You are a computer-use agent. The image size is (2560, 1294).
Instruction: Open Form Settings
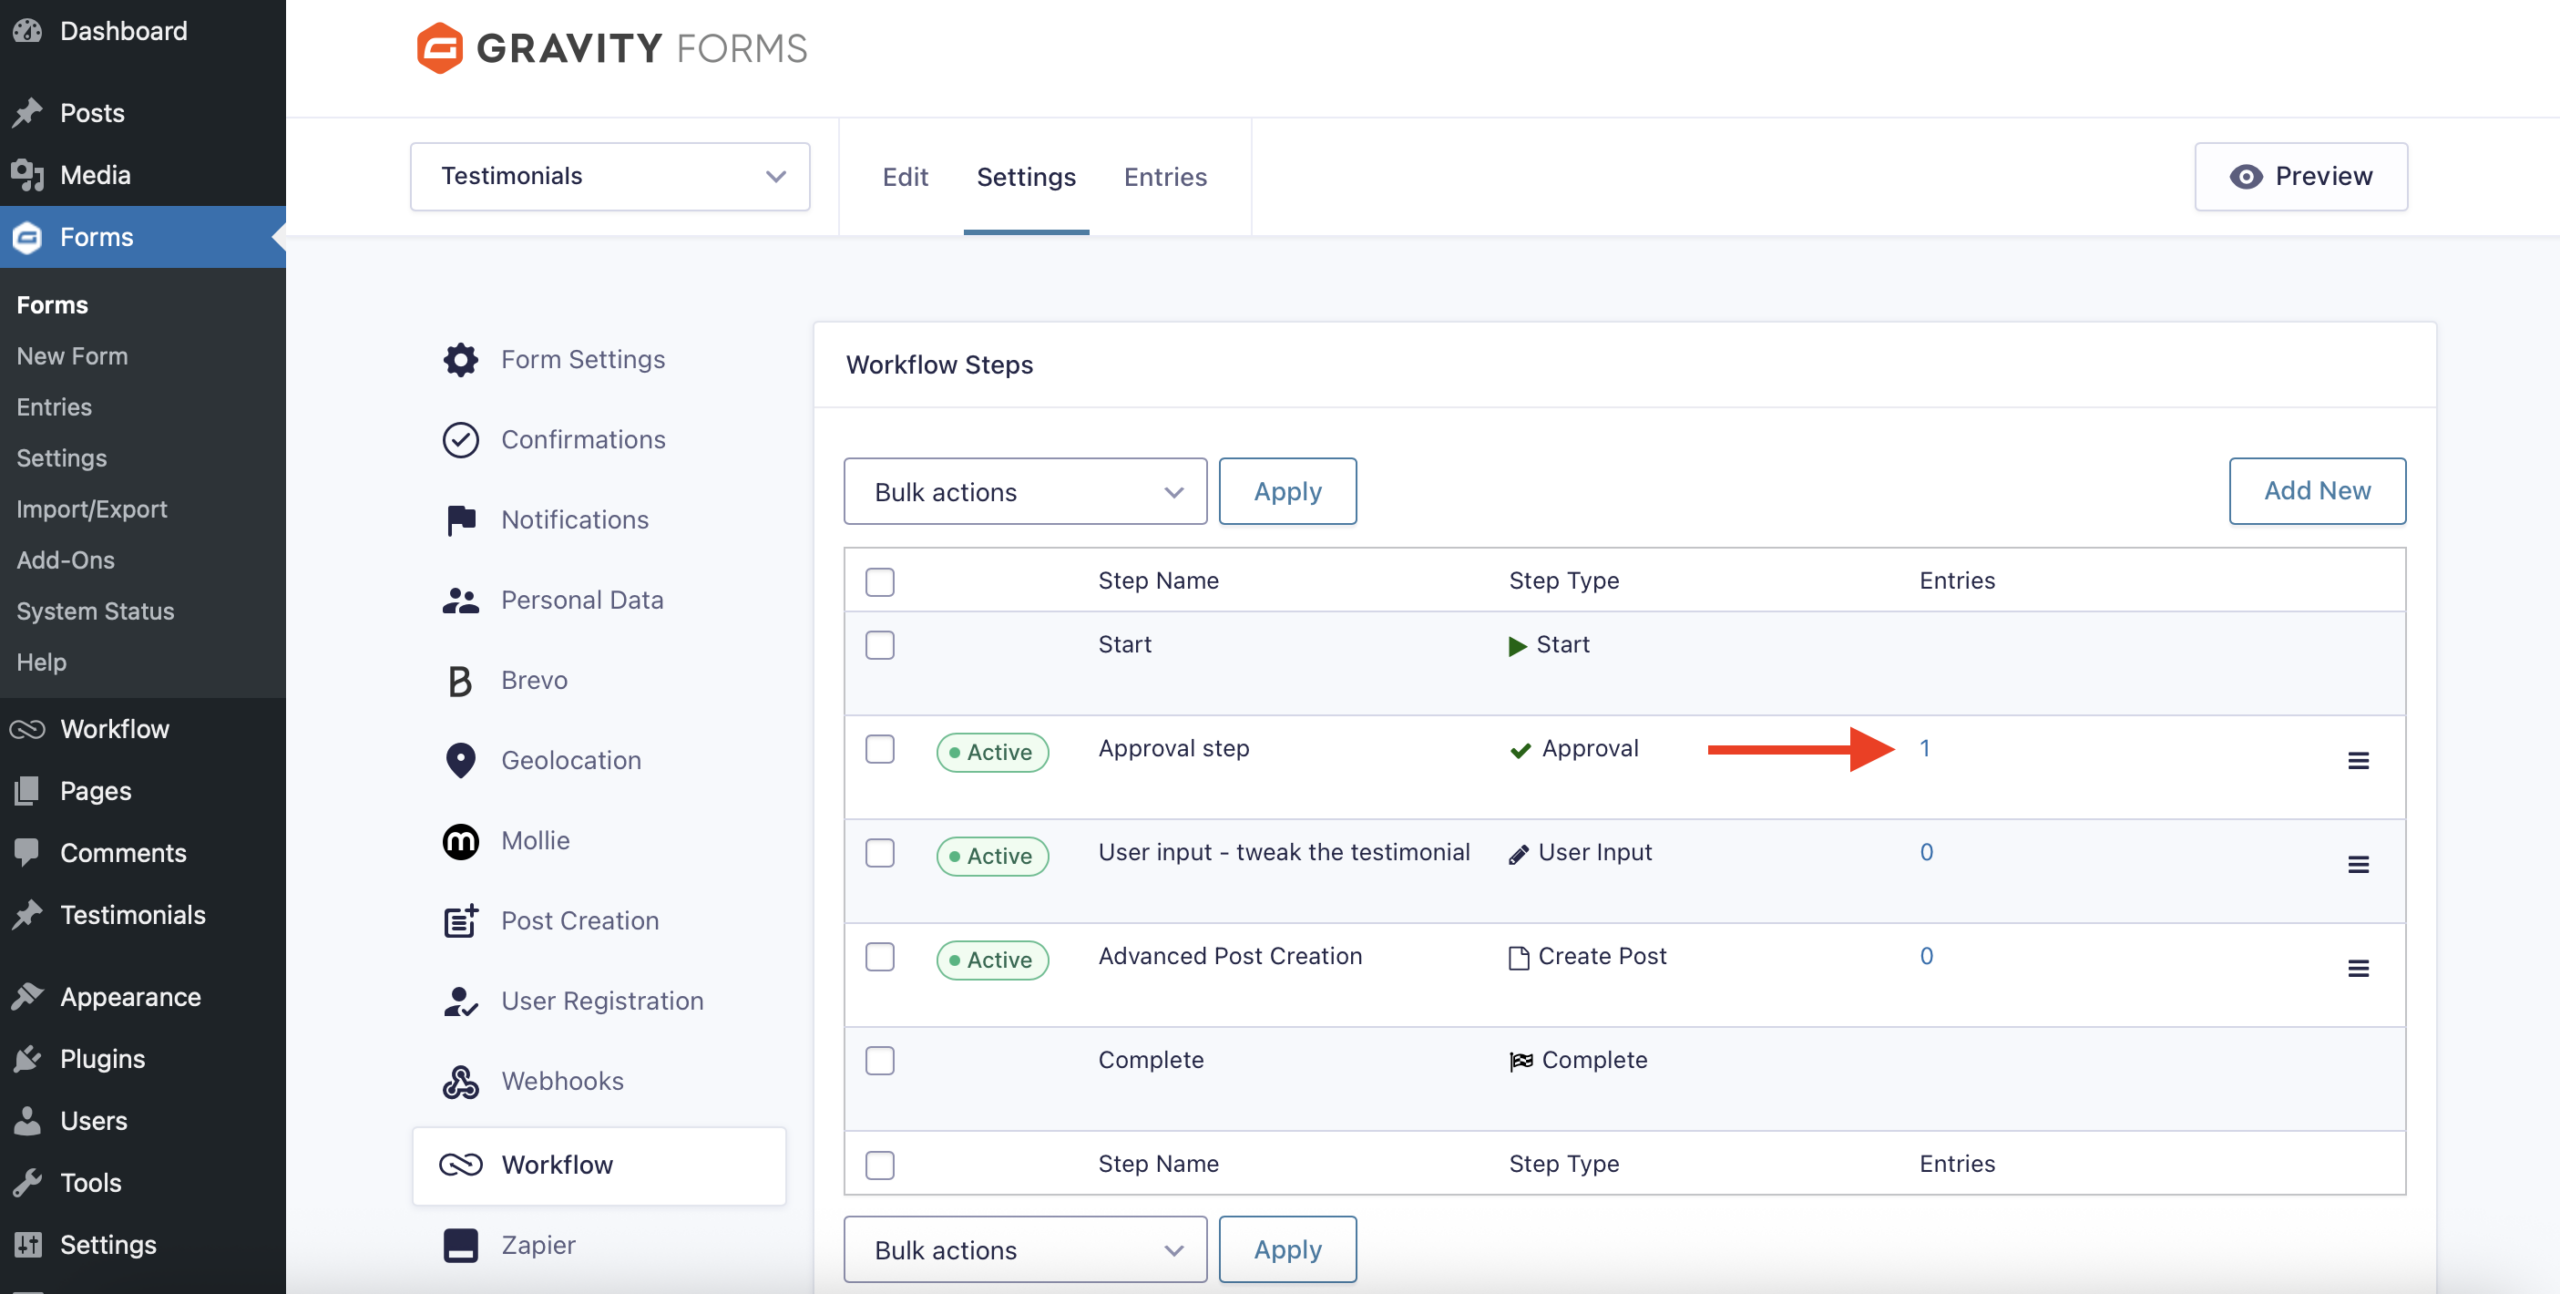click(x=582, y=359)
